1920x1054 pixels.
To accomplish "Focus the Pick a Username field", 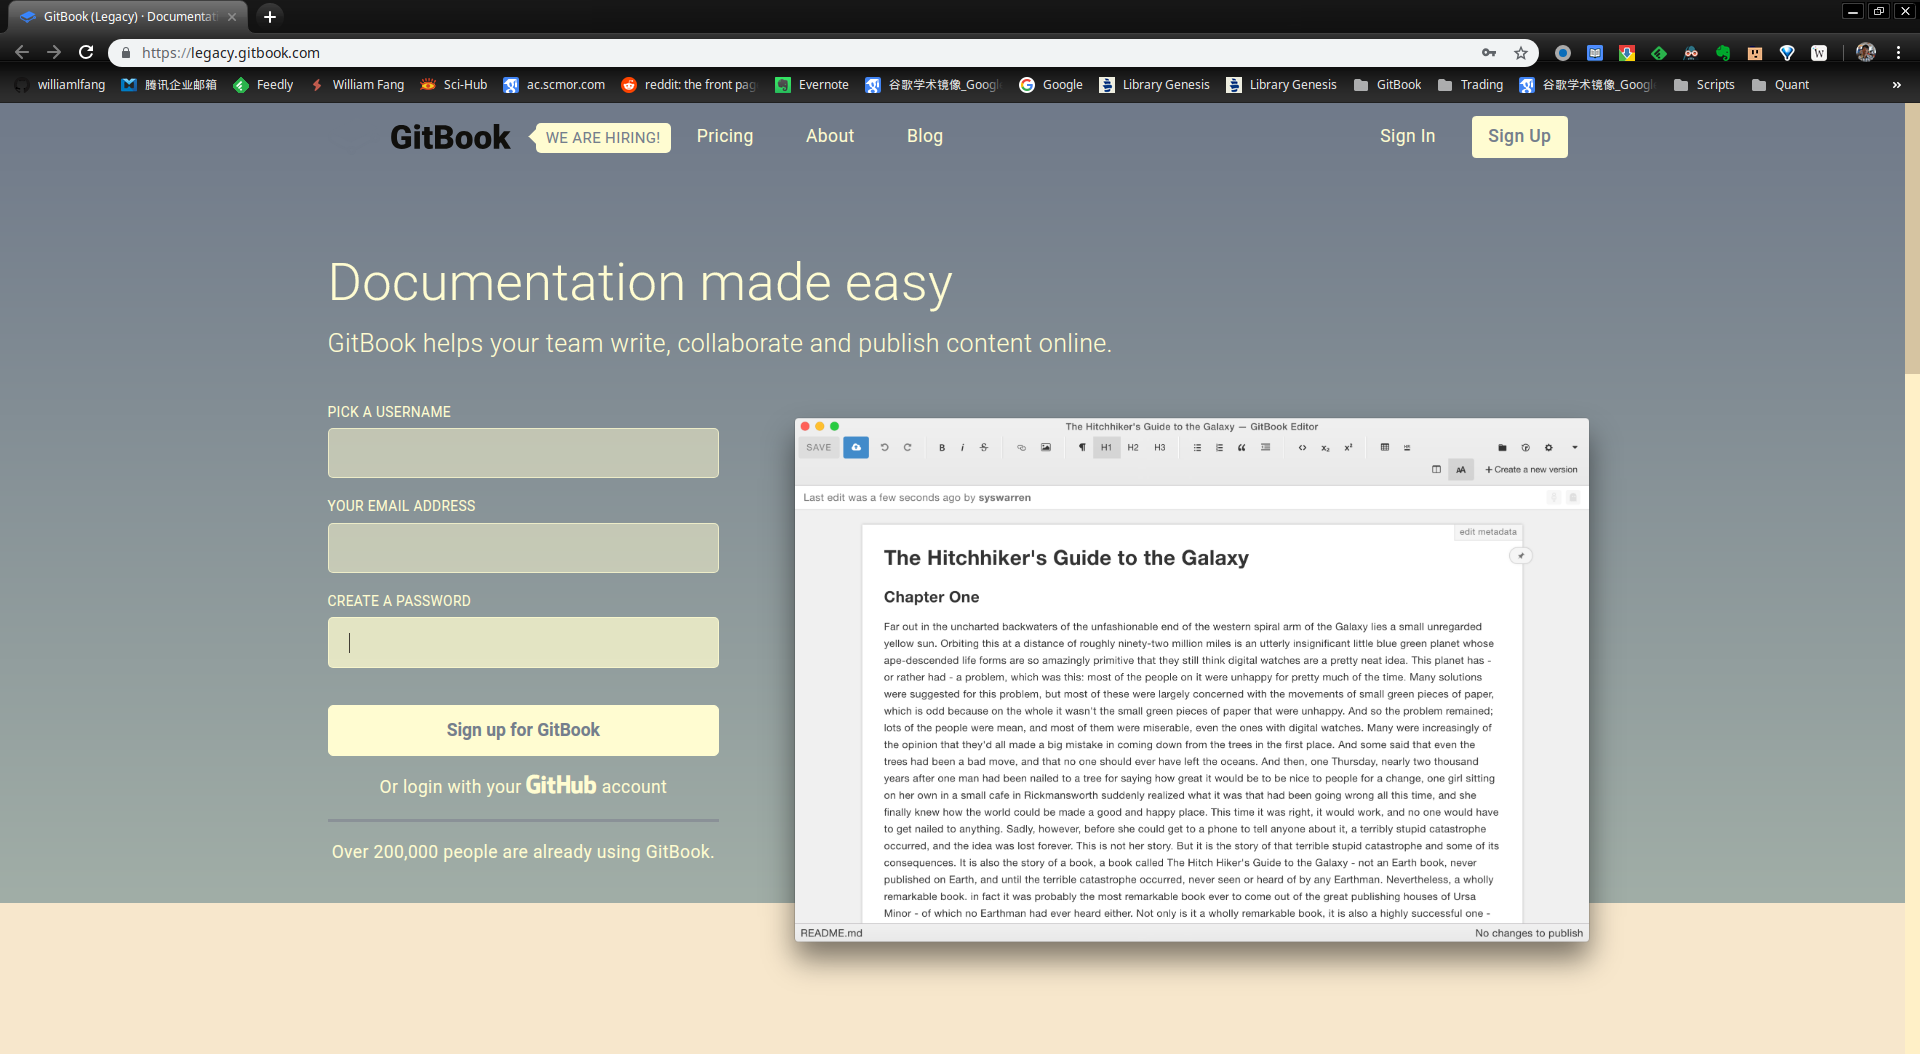I will (523, 453).
